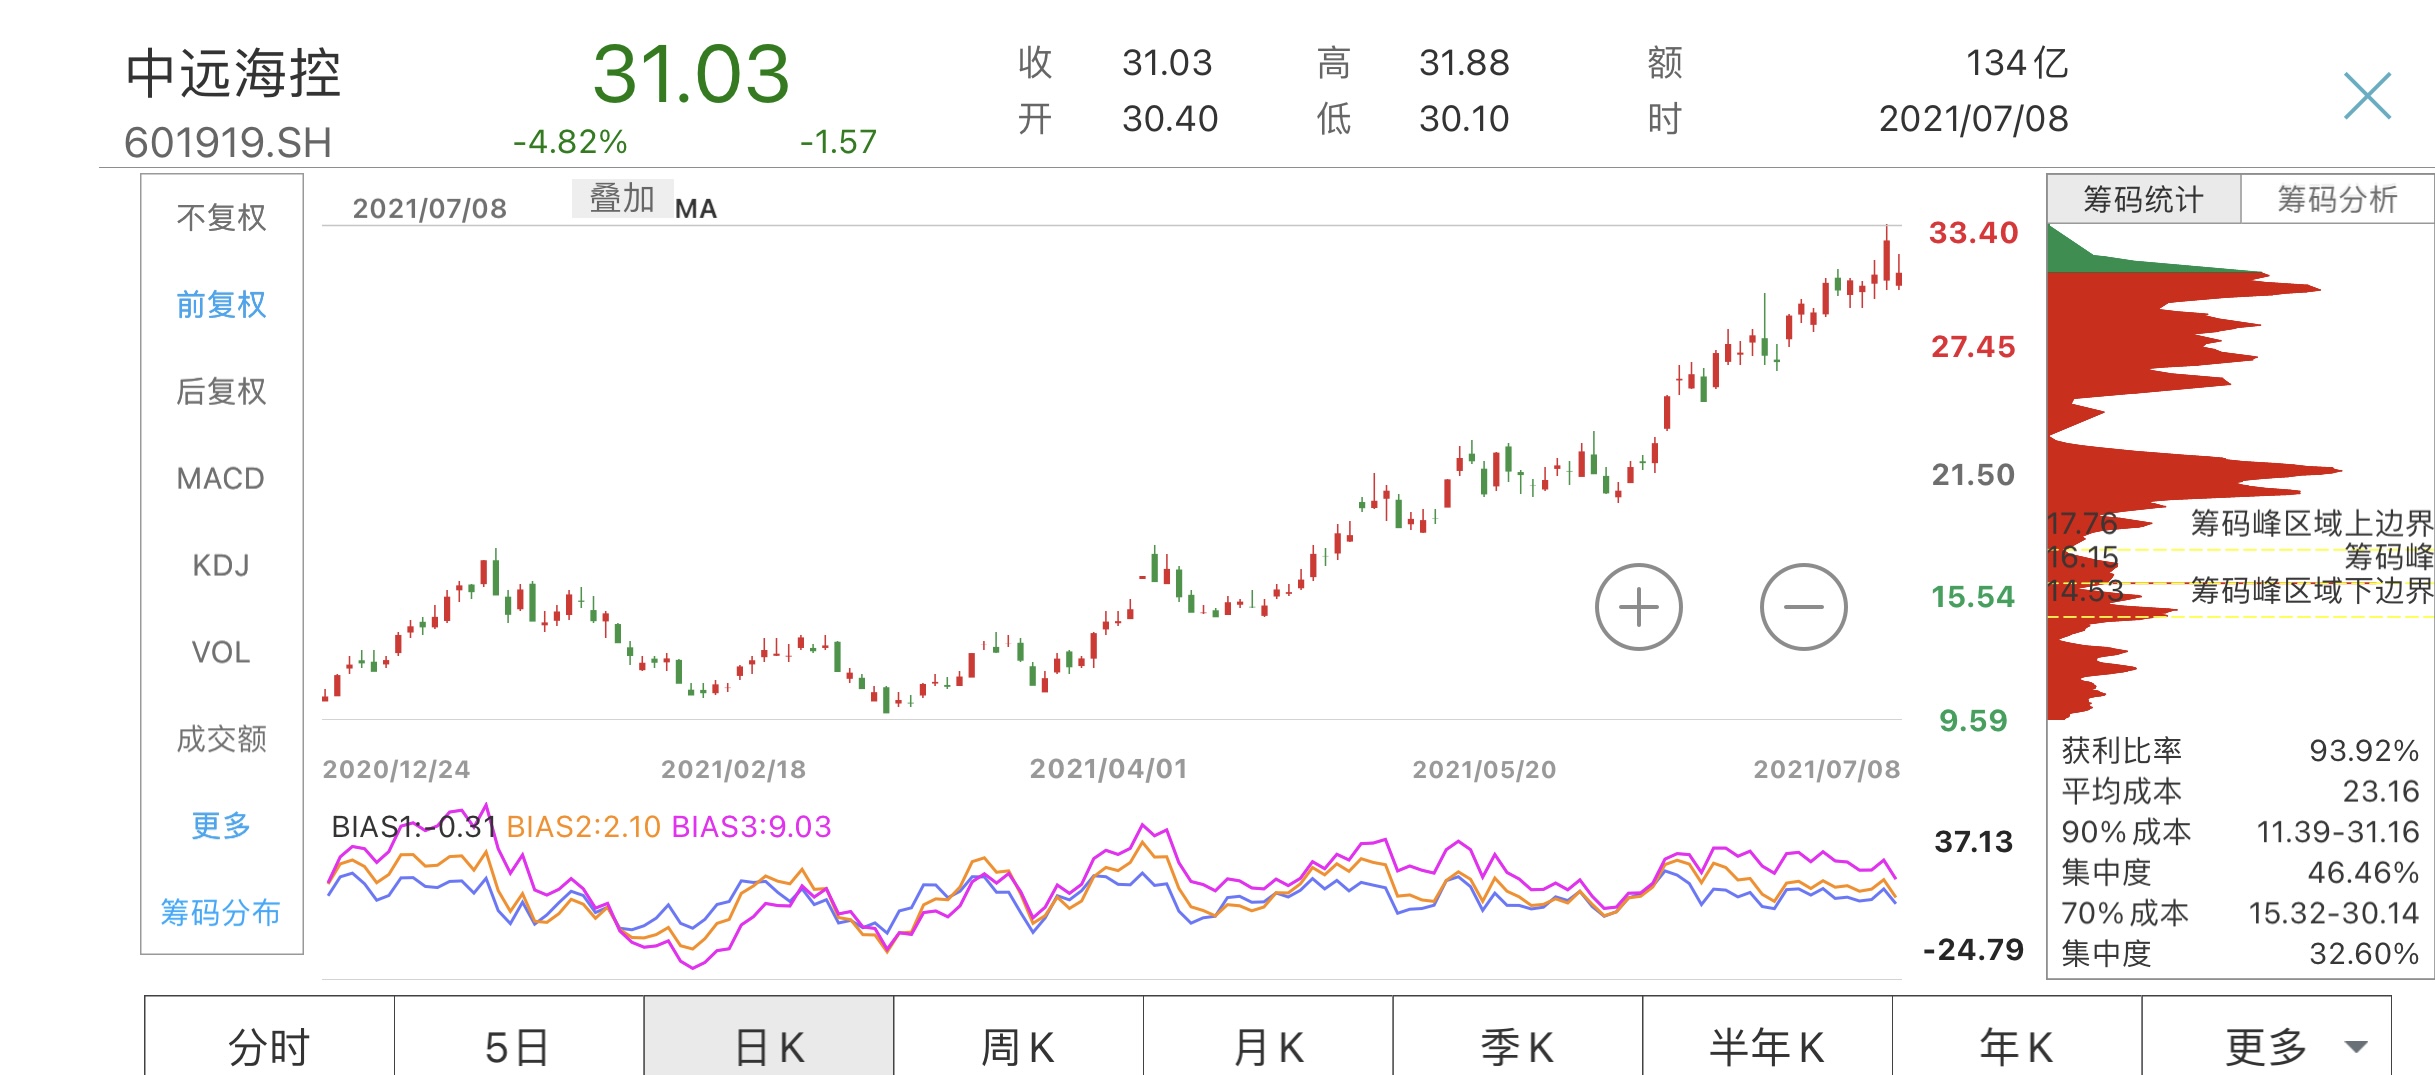Click the 筹码峰区域上边界 label
2435x1075 pixels.
(x=2312, y=522)
